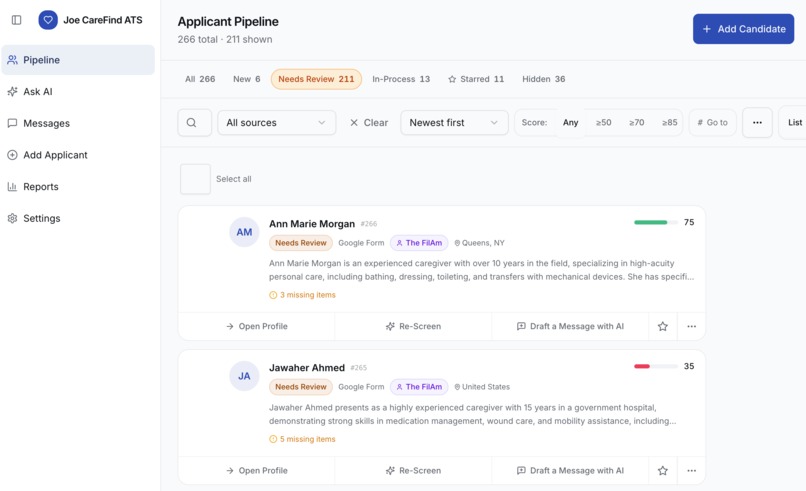Open Profile for Jawaher Ahmed
Image resolution: width=806 pixels, height=491 pixels.
257,470
